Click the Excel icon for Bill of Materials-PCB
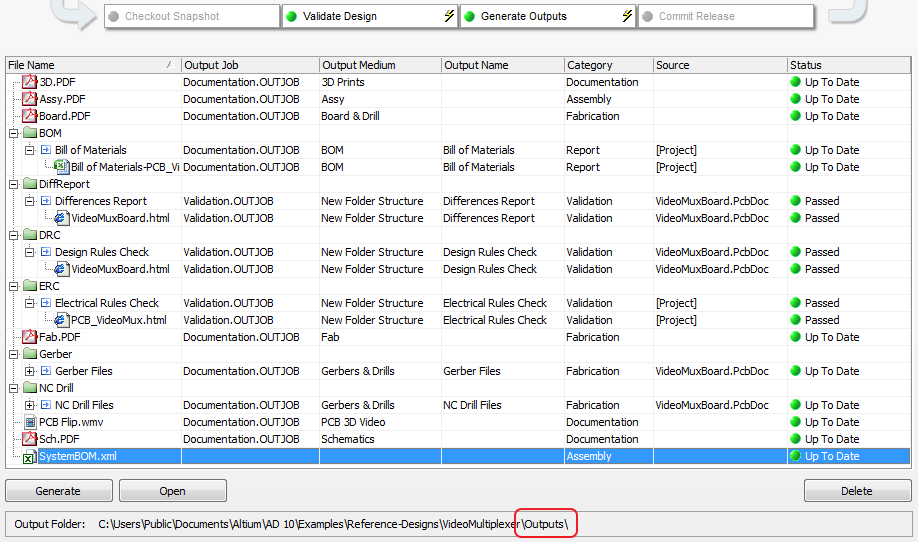 pyautogui.click(x=62, y=167)
